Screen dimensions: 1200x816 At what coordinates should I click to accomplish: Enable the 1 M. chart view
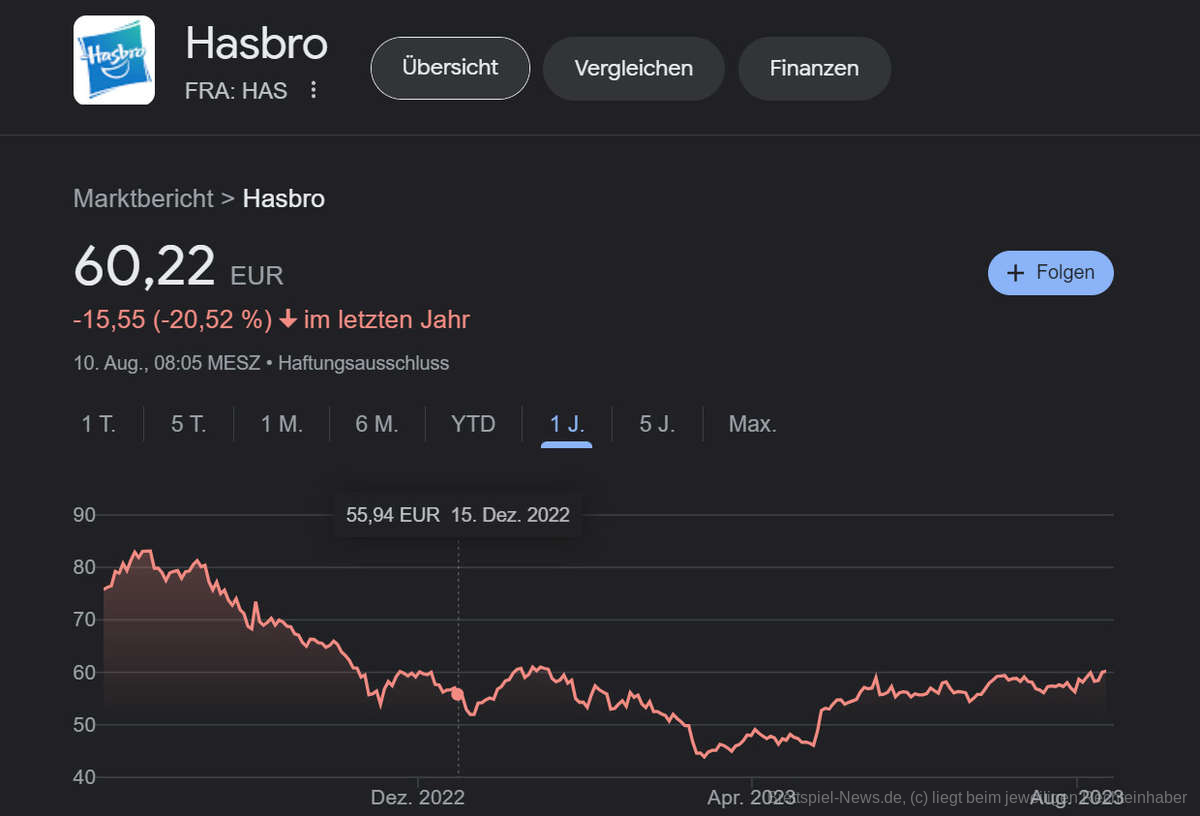pos(281,423)
